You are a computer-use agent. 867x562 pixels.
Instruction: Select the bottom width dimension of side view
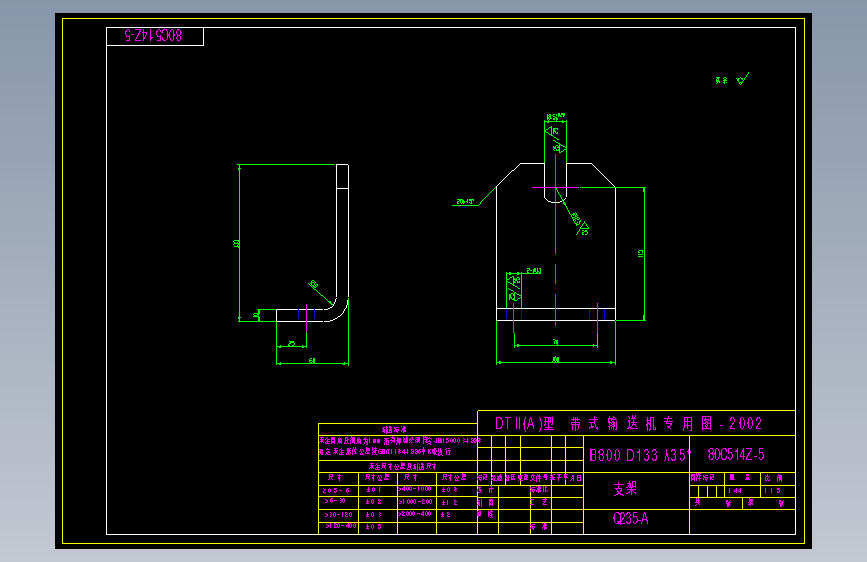(312, 362)
